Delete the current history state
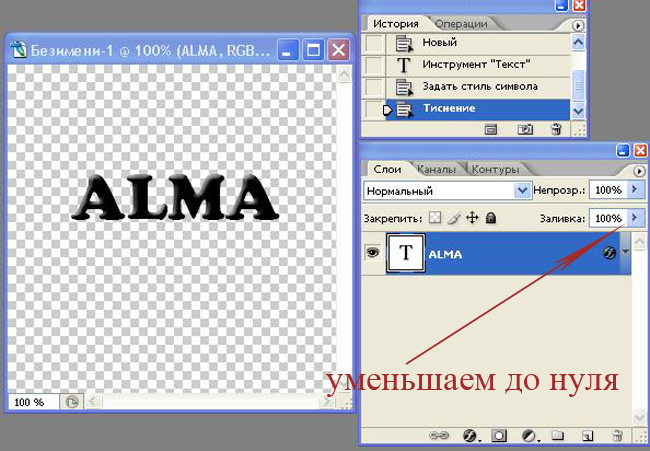The height and width of the screenshot is (451, 650). coord(556,129)
